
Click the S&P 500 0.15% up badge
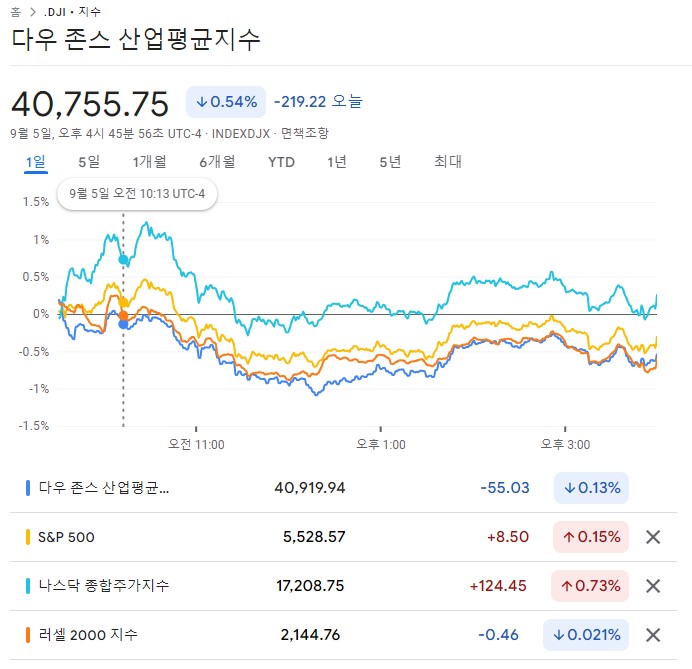click(x=591, y=537)
